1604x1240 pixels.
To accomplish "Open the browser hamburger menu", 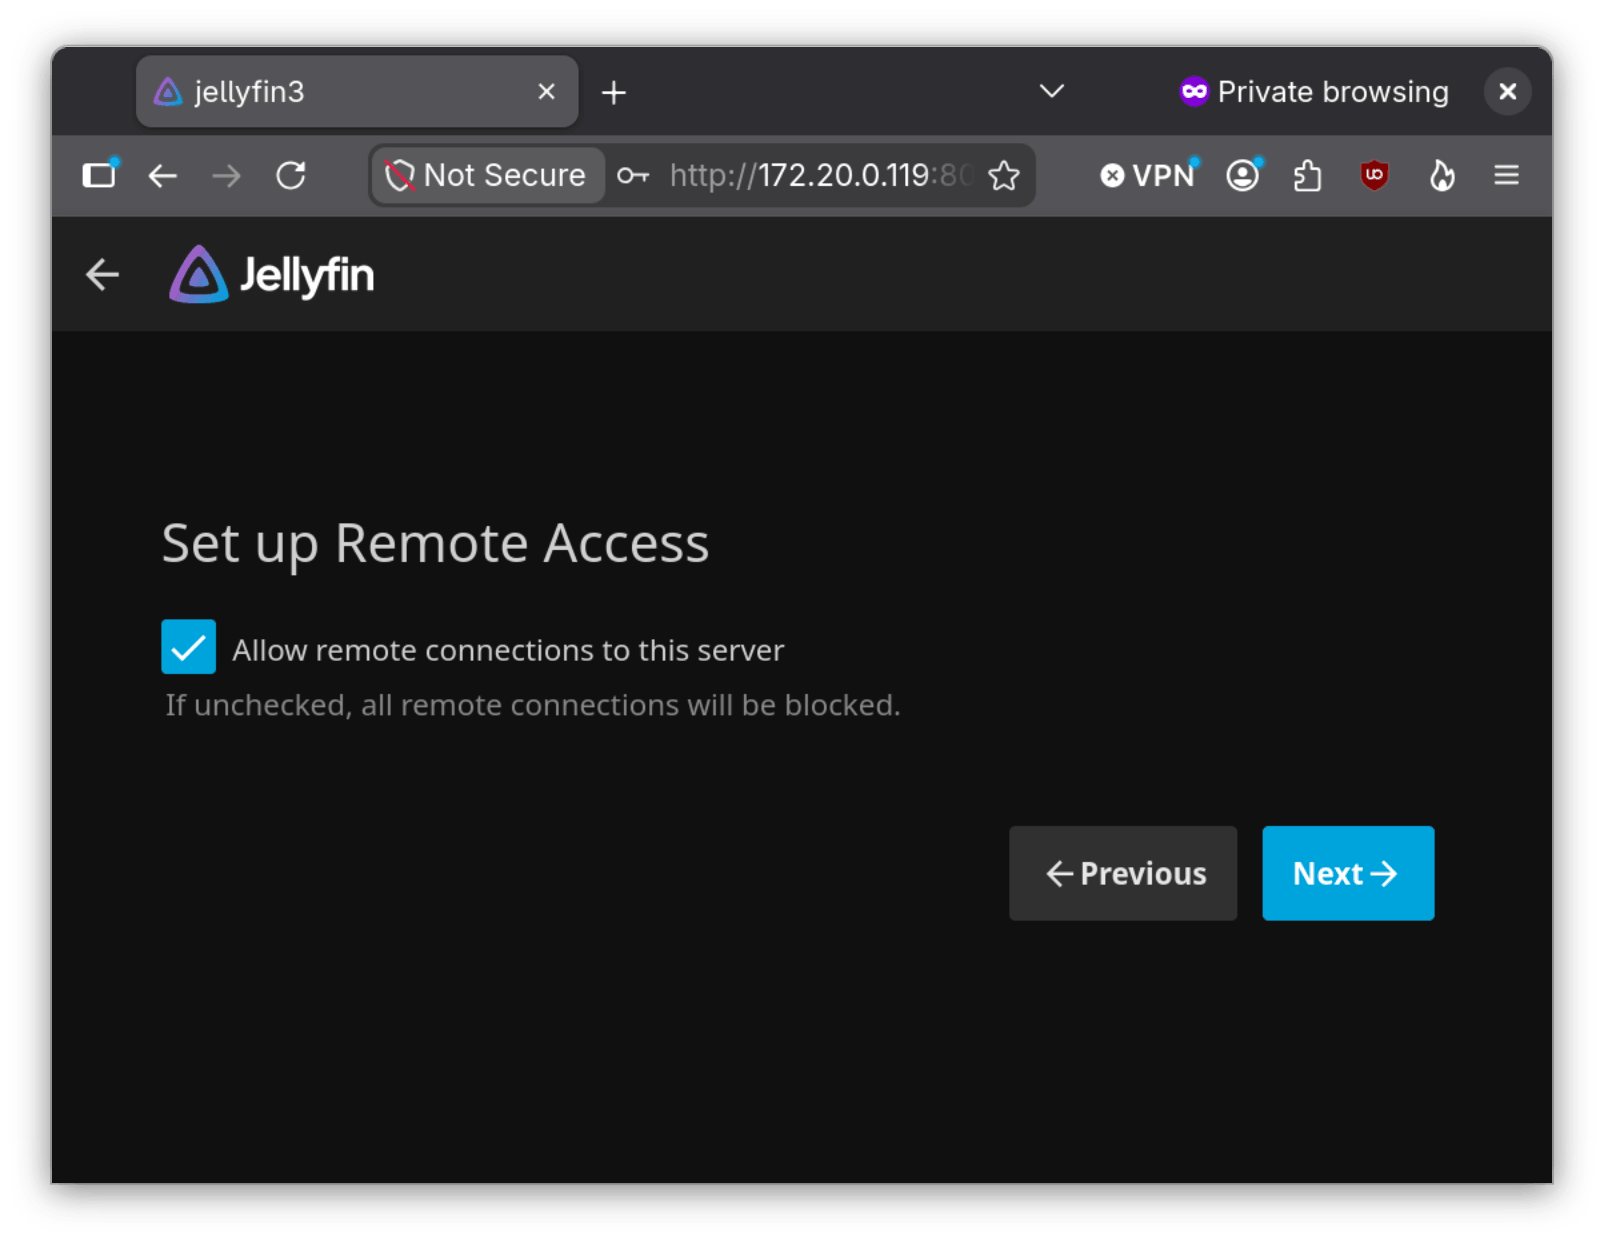I will pyautogui.click(x=1507, y=176).
